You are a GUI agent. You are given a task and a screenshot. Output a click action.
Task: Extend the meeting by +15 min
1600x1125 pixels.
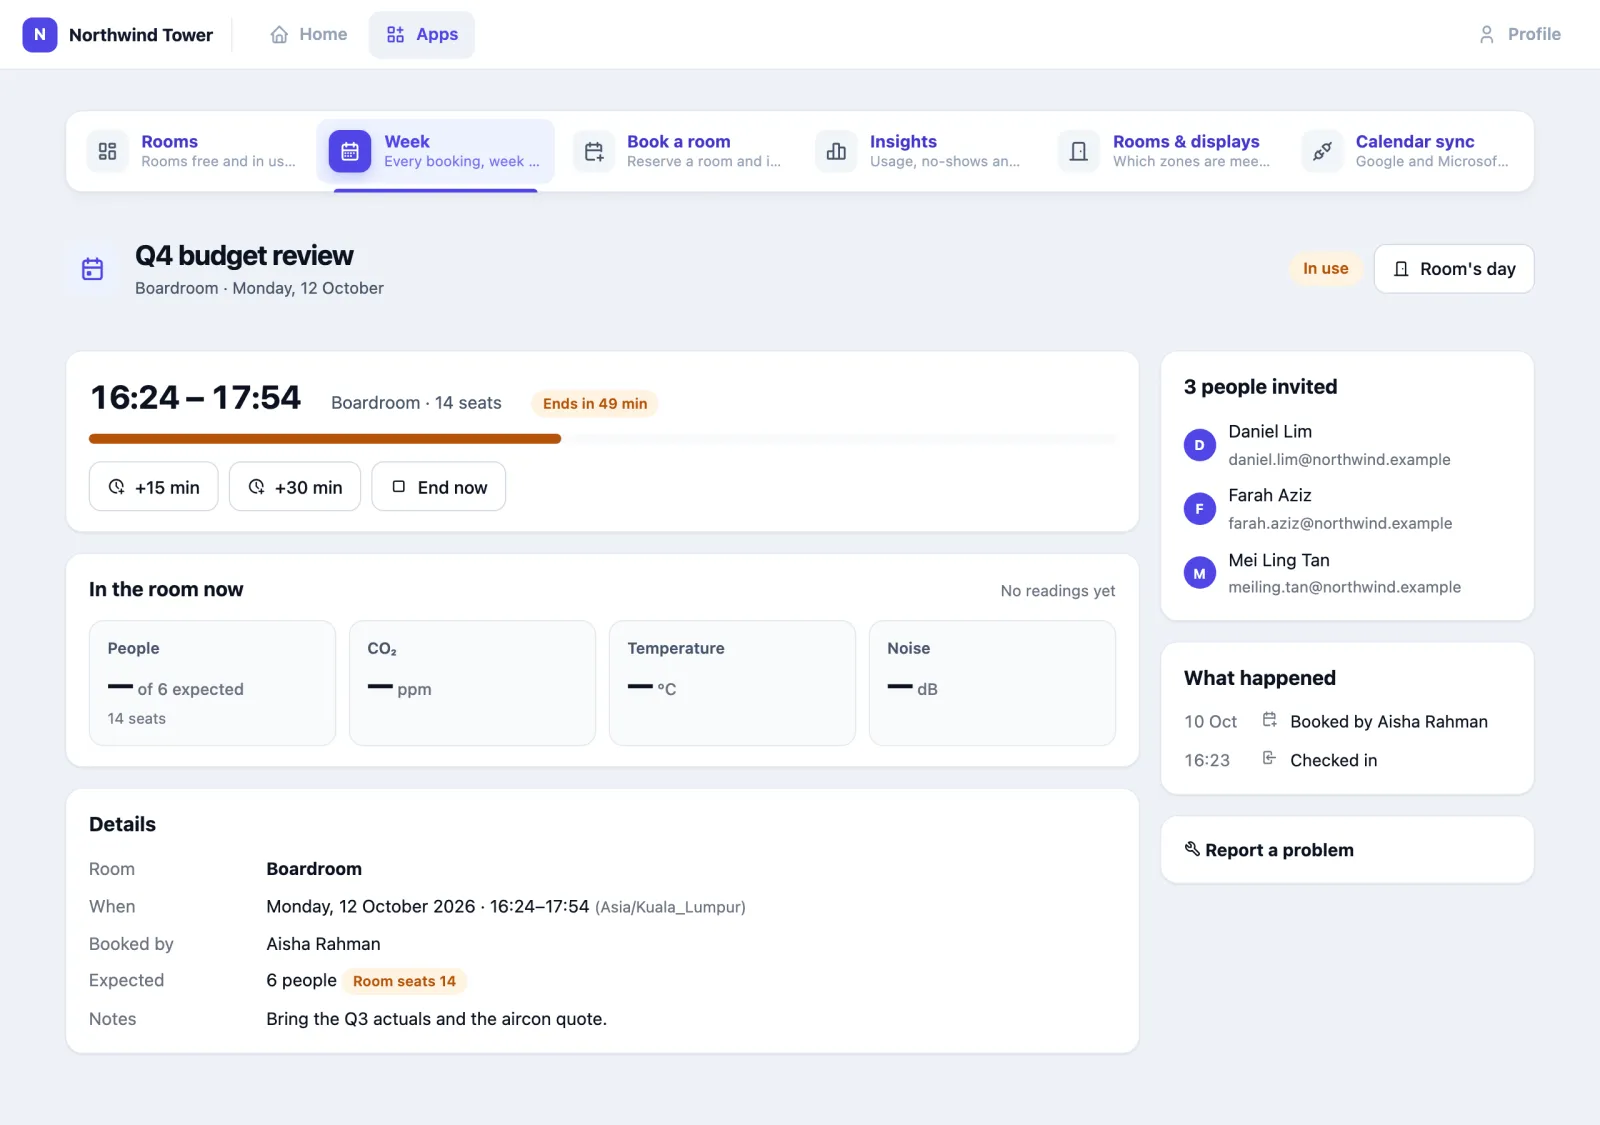[154, 487]
